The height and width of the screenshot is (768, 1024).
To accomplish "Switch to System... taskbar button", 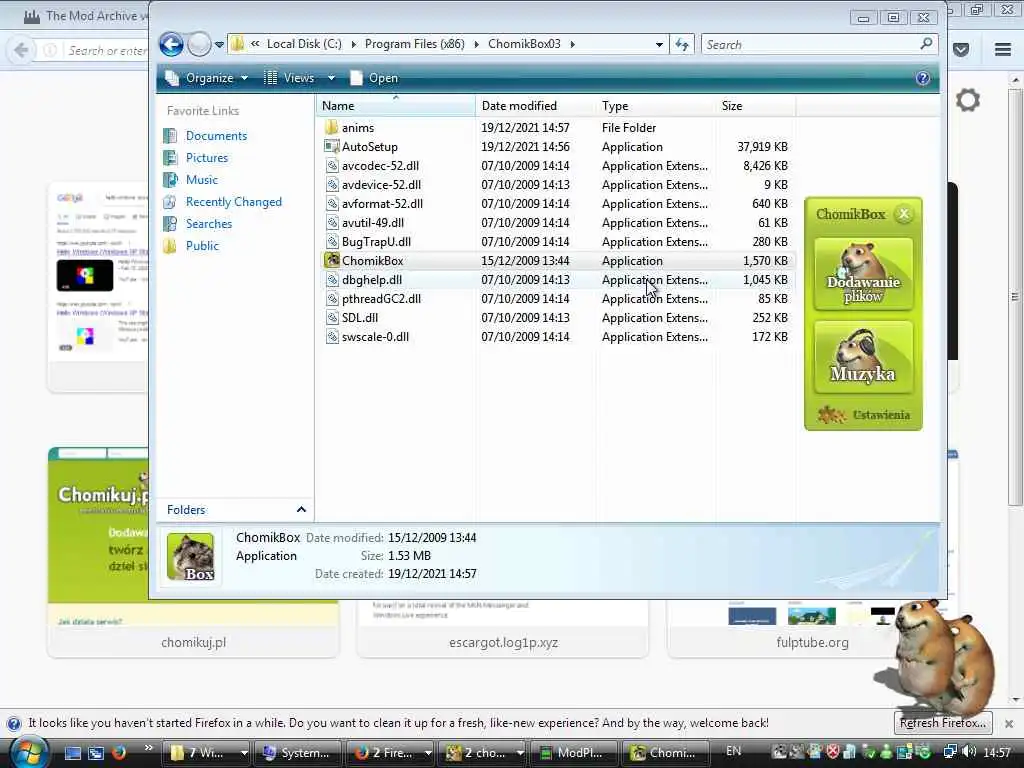I will (x=297, y=753).
